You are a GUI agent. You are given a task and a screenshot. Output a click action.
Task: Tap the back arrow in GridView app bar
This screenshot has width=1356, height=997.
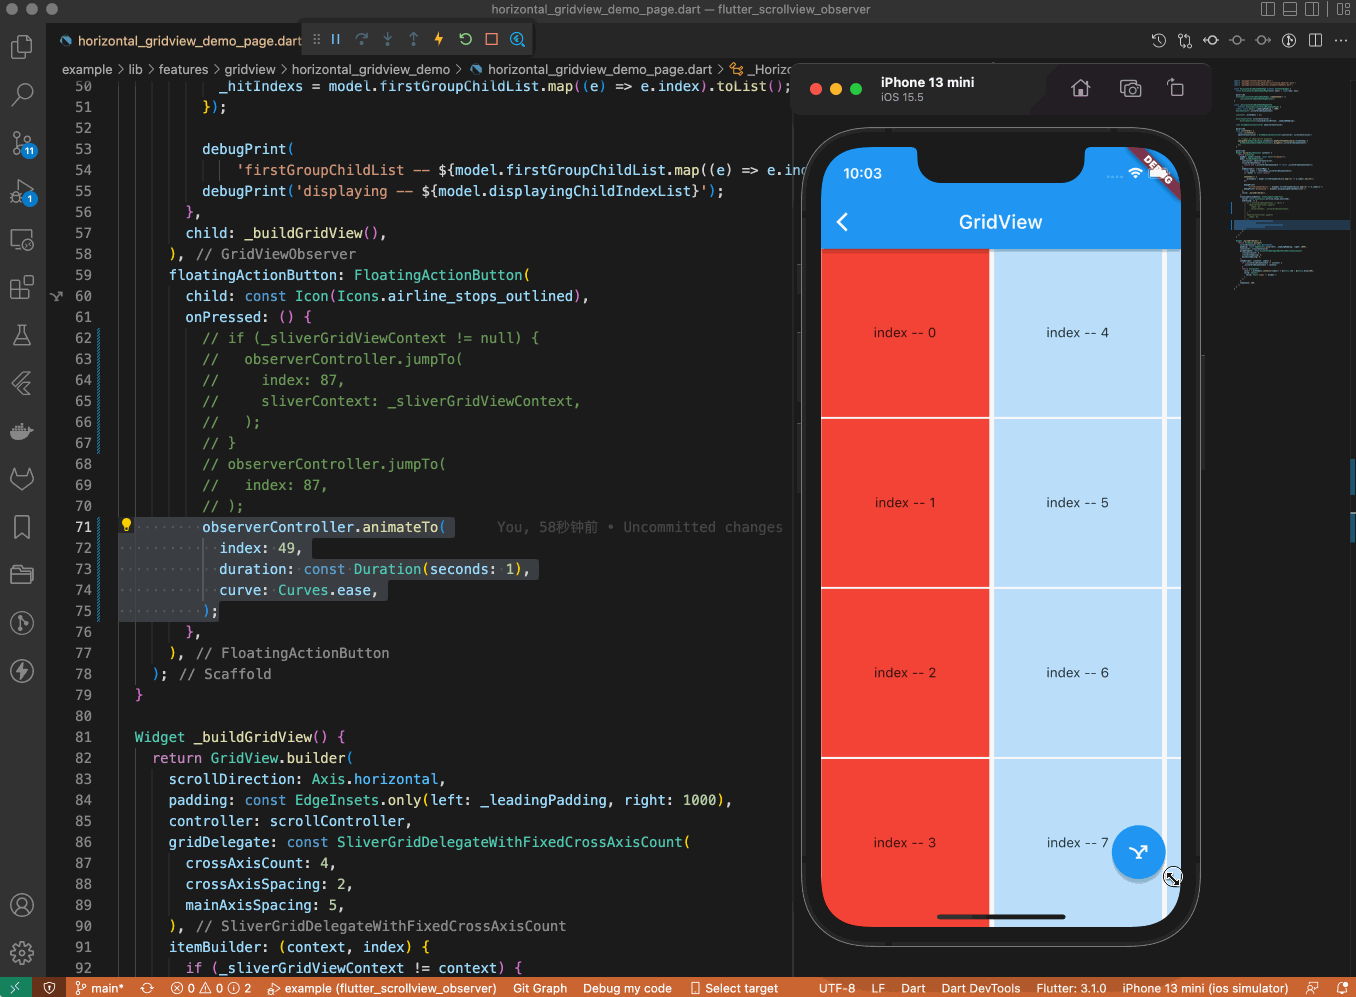click(x=843, y=222)
